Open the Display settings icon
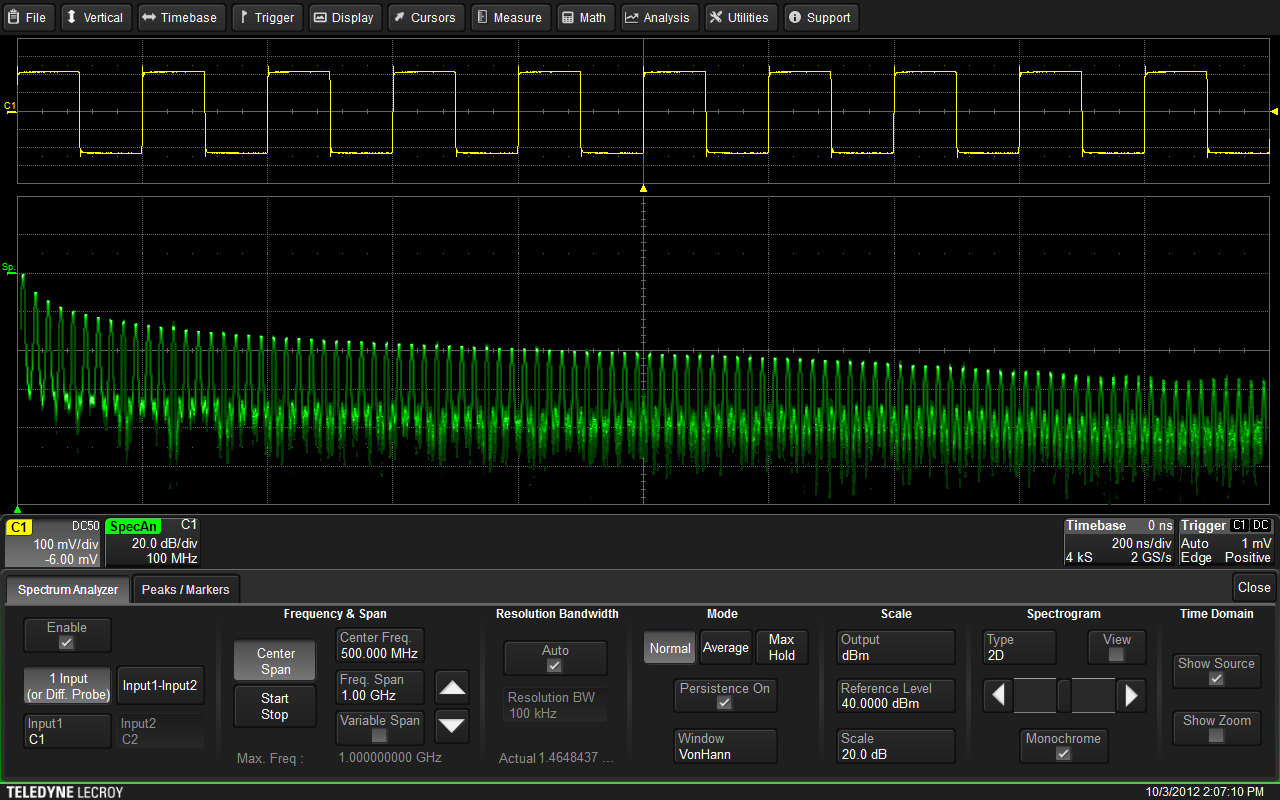Screen dimensions: 1280x800 (321, 17)
